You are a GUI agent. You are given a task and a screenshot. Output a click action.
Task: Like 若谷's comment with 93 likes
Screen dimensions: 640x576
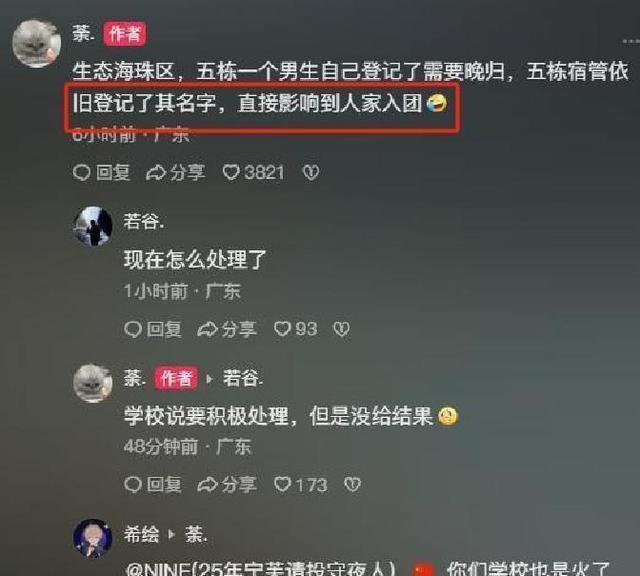click(296, 329)
